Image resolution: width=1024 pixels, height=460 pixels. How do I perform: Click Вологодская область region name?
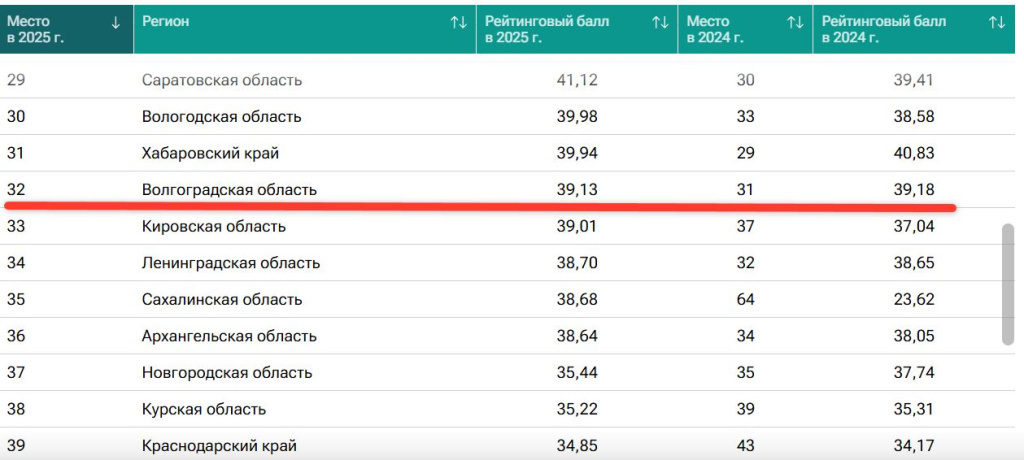point(221,117)
